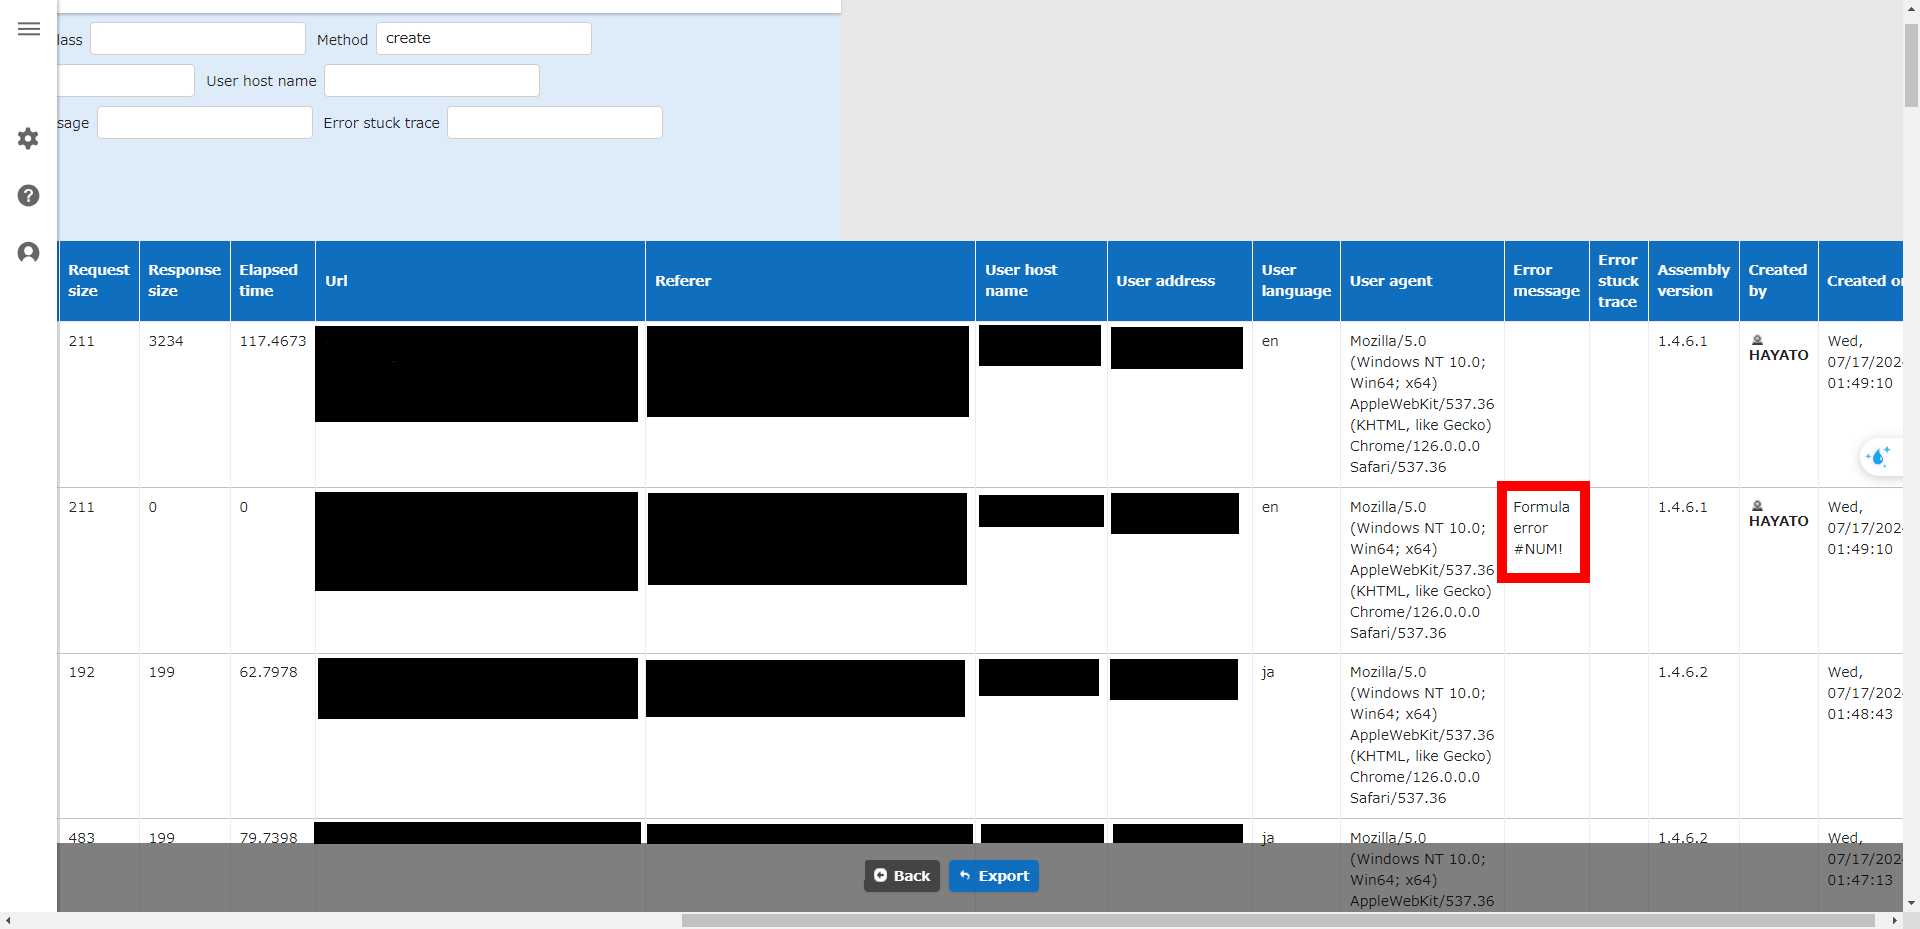Open the hamburger navigation menu
The image size is (1920, 929).
coord(29,29)
